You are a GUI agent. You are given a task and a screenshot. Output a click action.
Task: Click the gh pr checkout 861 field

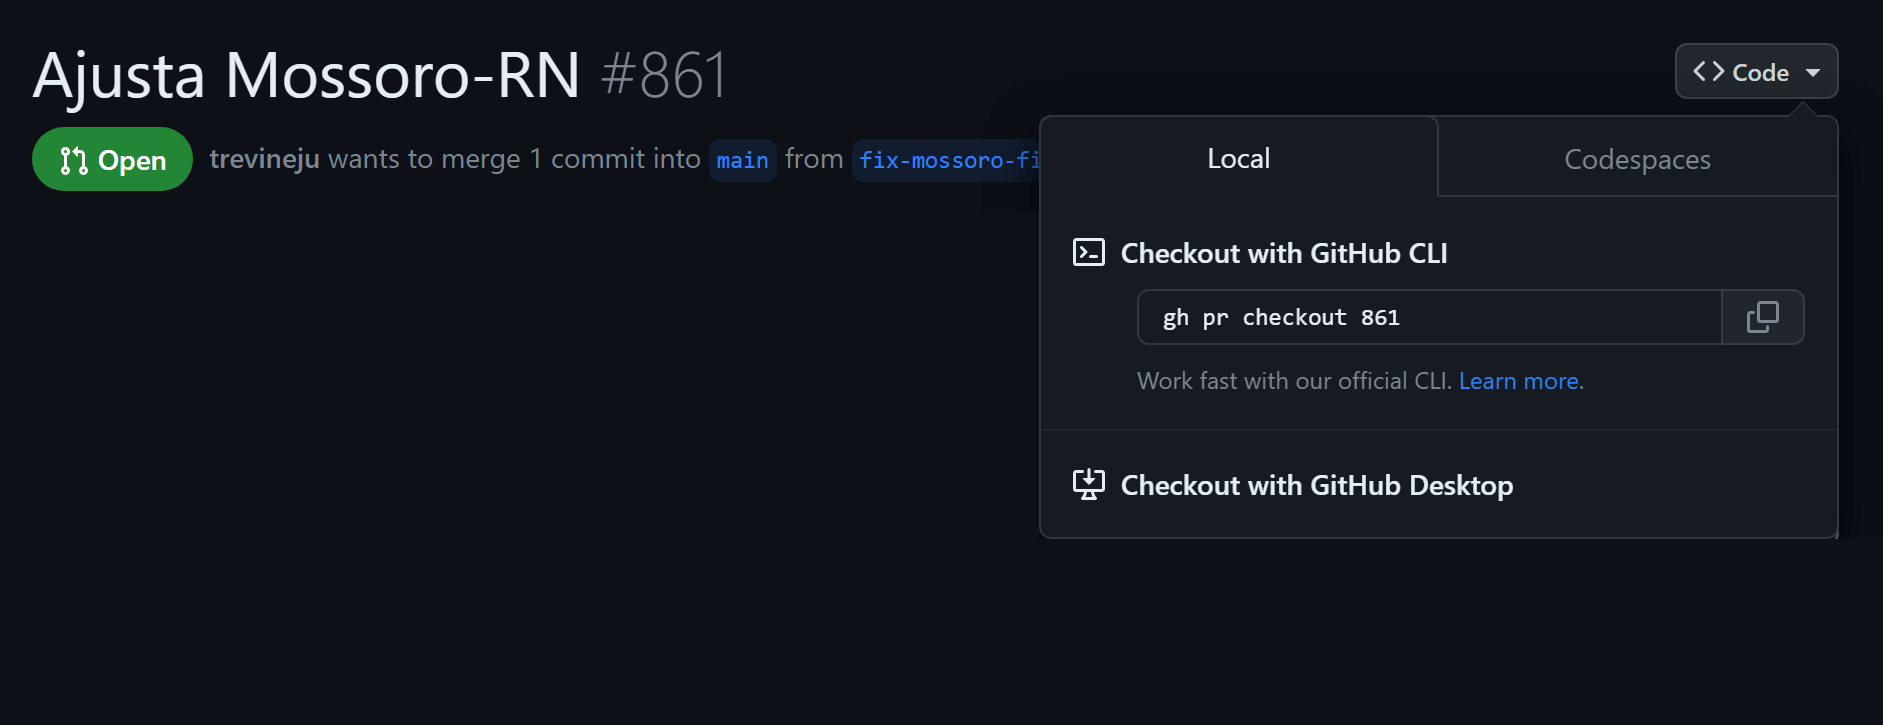[x=1430, y=317]
